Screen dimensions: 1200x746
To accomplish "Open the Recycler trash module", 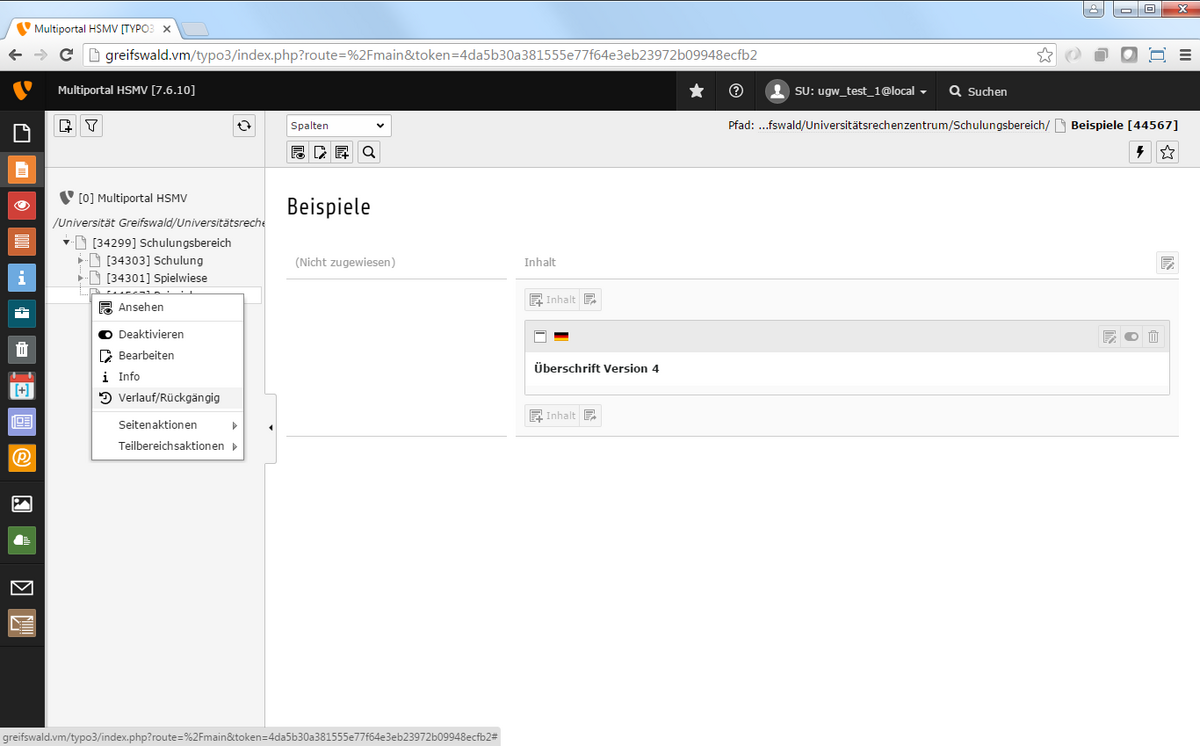I will pyautogui.click(x=22, y=349).
